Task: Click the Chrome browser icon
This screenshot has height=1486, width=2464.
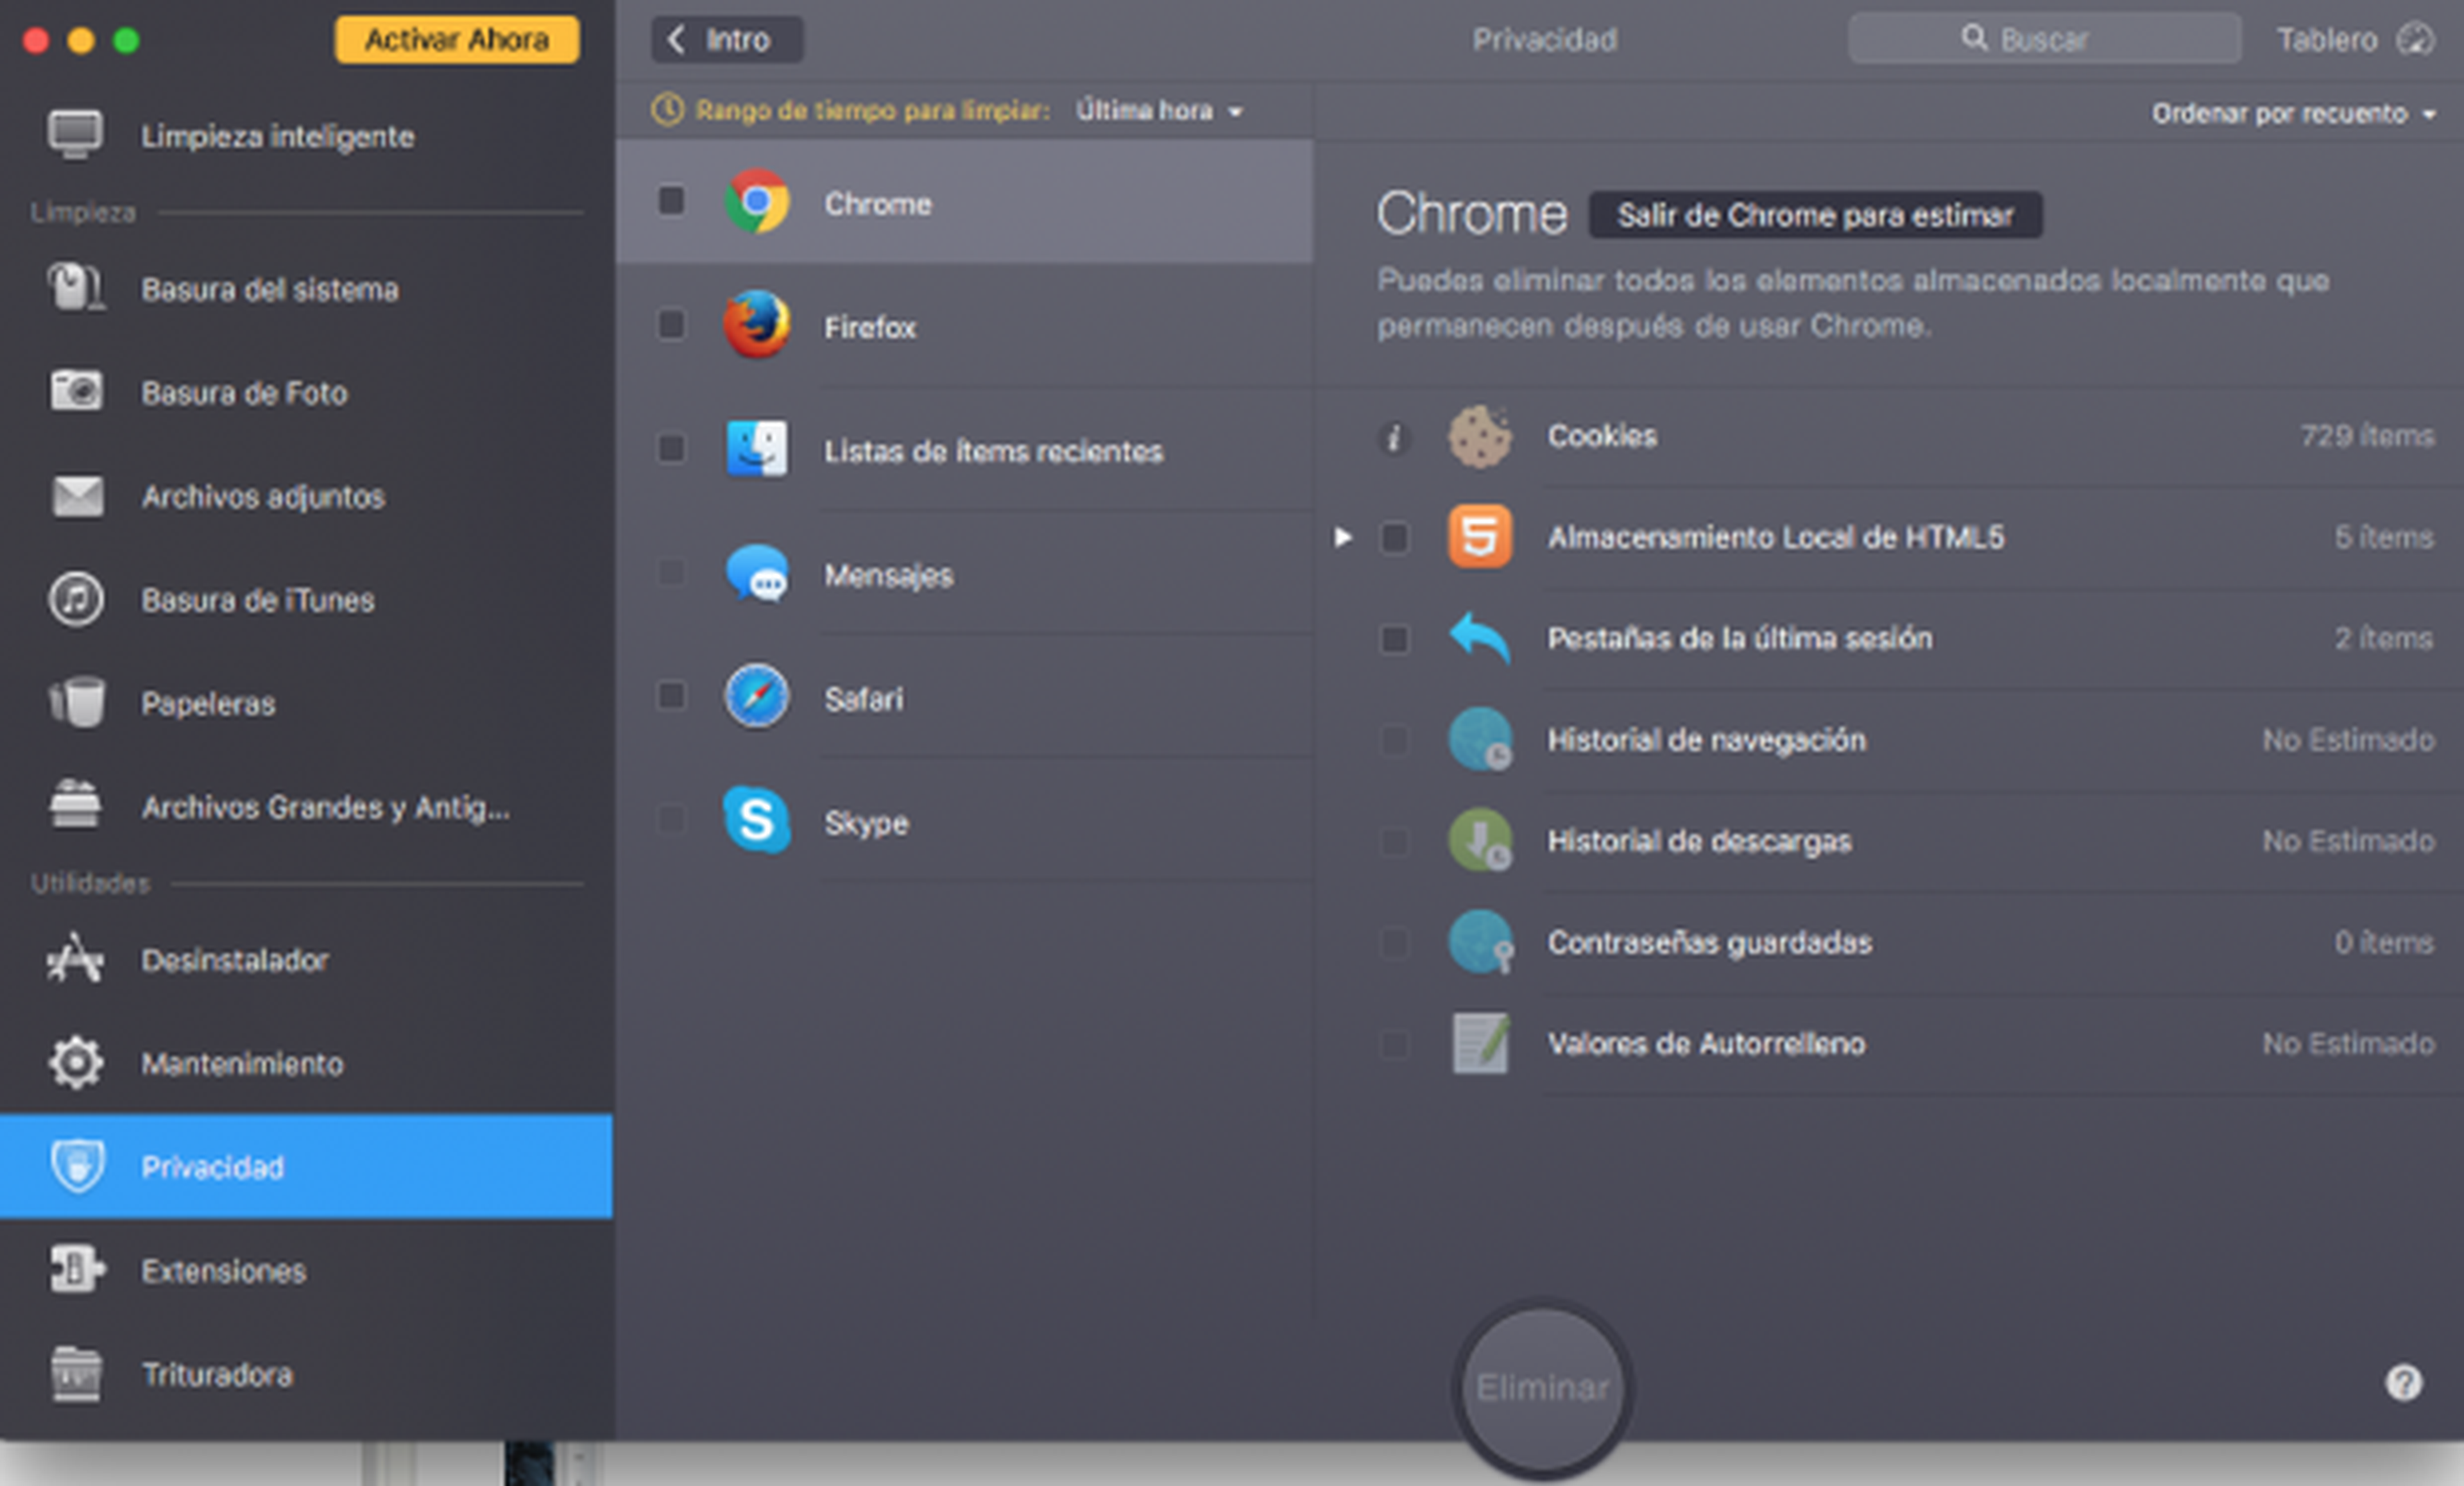Action: tap(756, 201)
